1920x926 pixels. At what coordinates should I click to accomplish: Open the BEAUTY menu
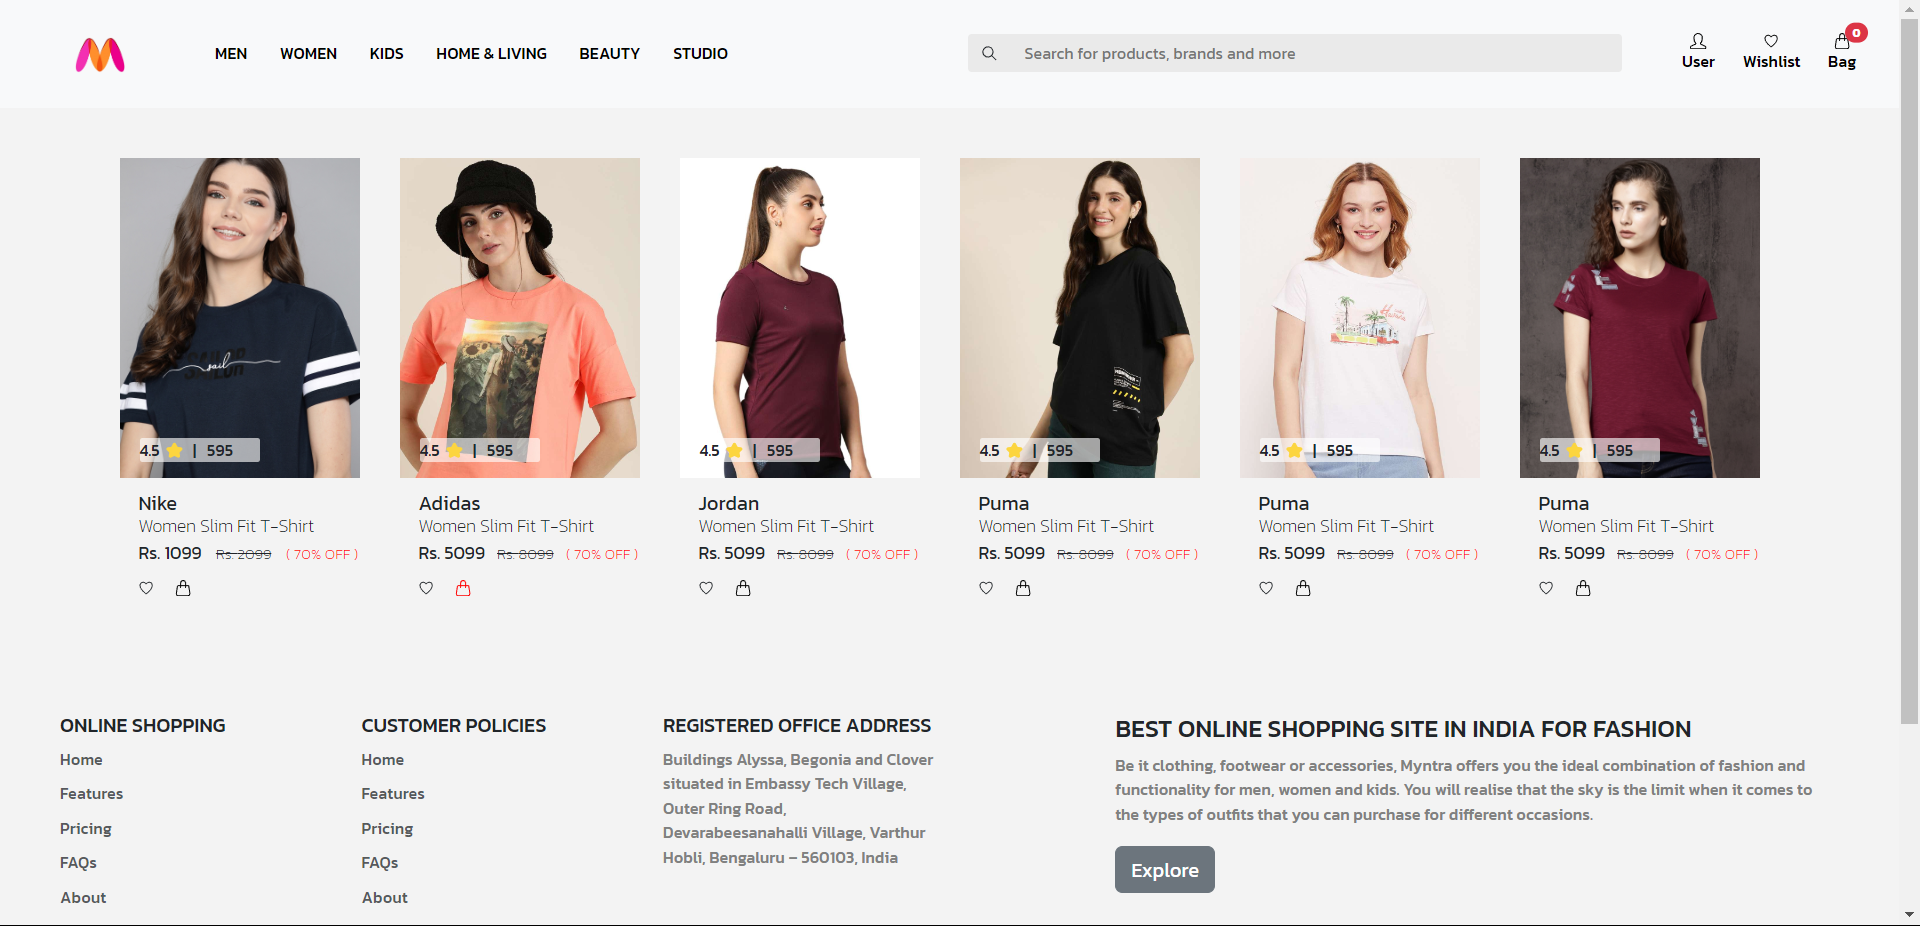coord(609,54)
